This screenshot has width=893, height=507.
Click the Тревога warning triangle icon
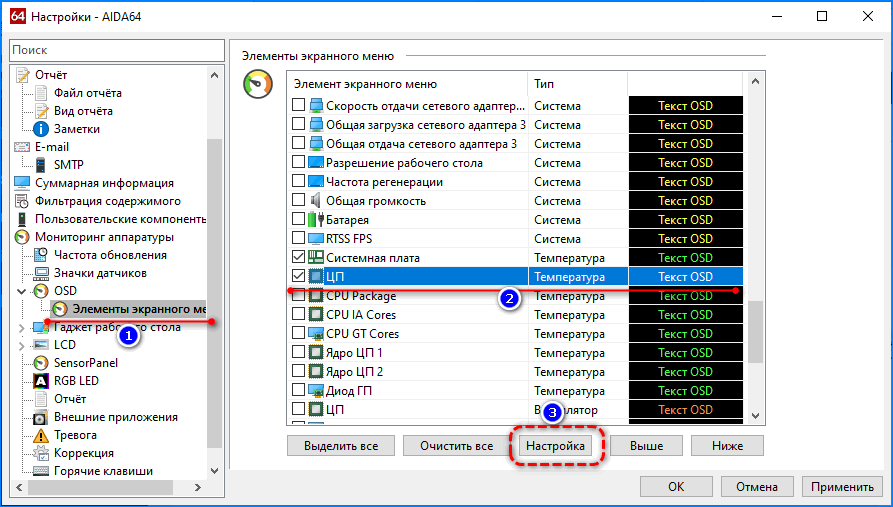pos(41,435)
